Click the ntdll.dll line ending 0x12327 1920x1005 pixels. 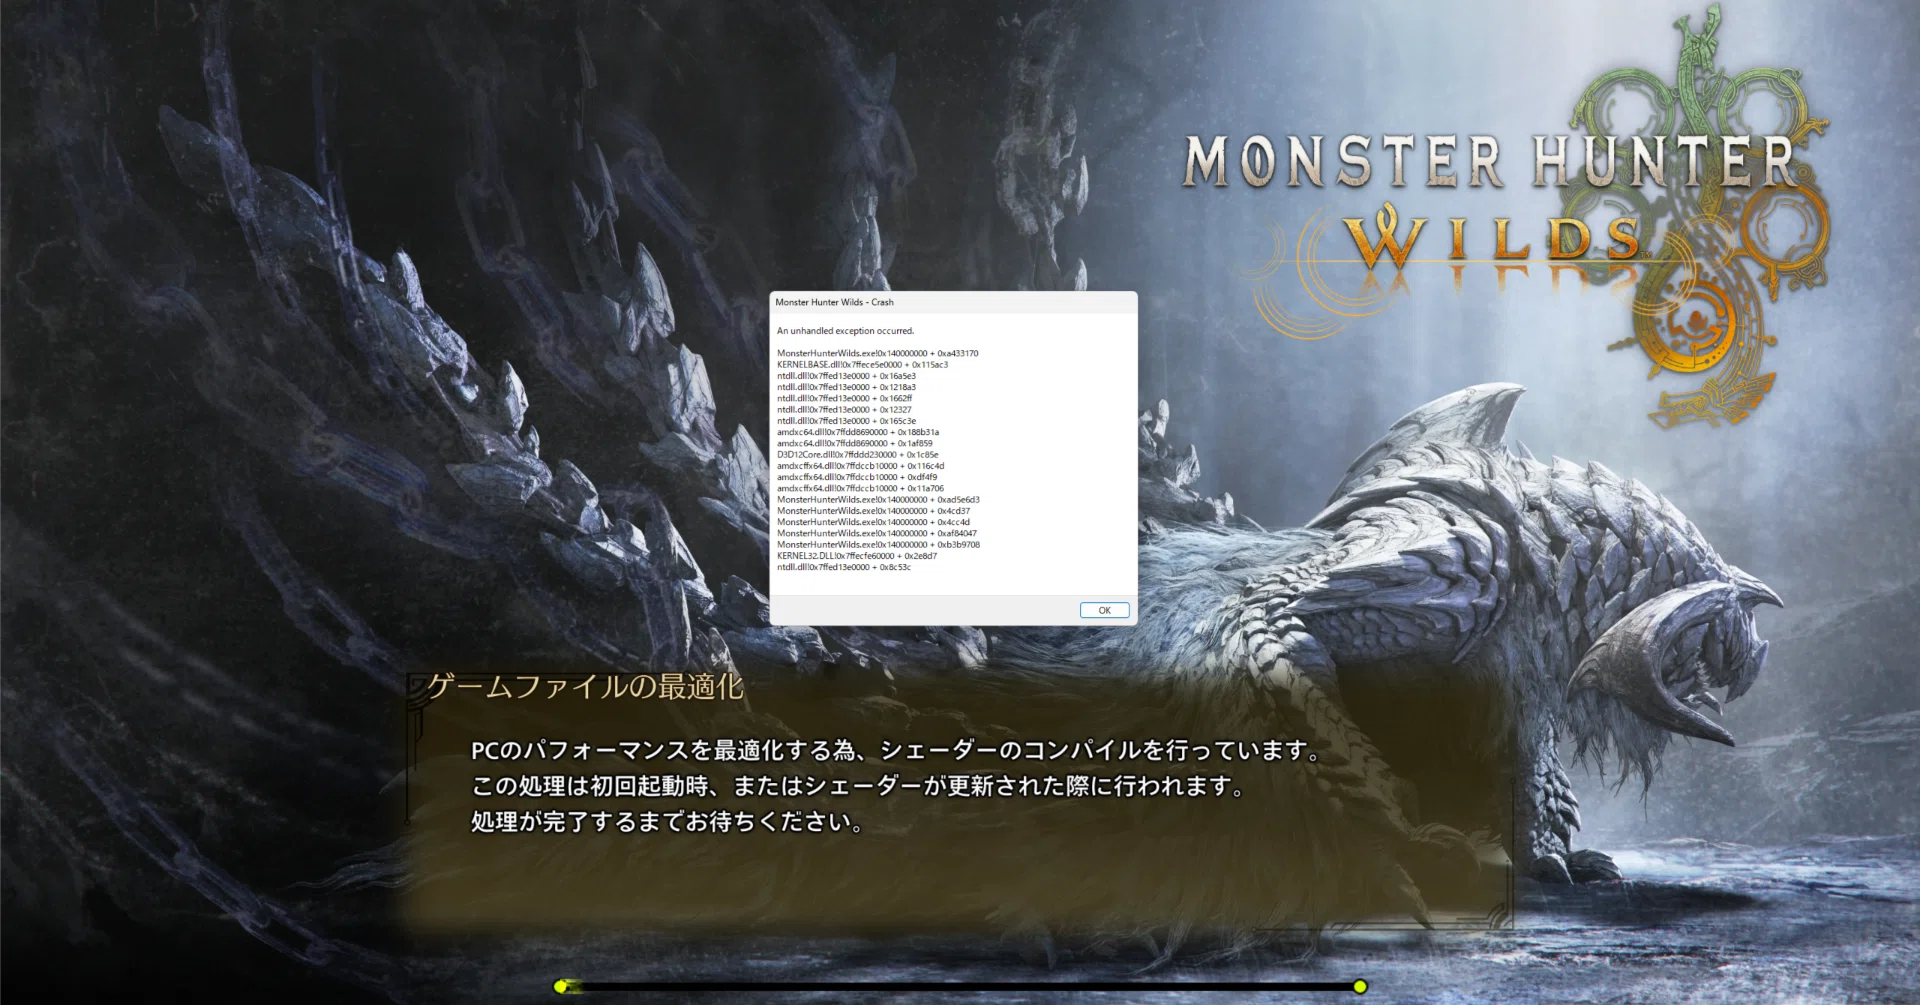tap(844, 410)
